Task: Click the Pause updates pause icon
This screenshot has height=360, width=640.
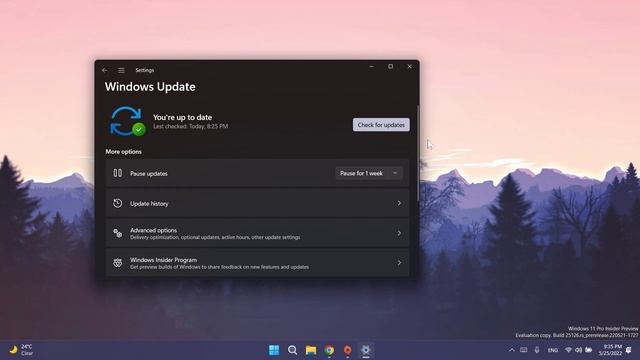Action: [x=118, y=173]
